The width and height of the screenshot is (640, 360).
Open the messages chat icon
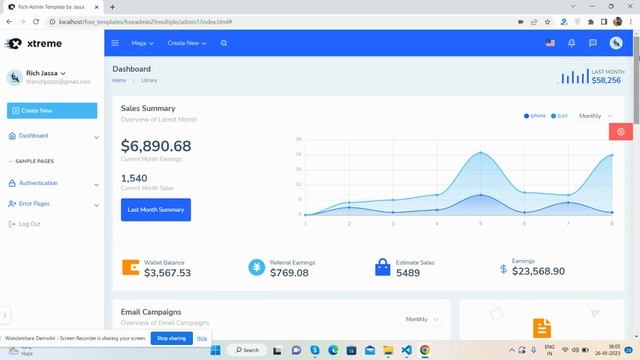click(593, 43)
